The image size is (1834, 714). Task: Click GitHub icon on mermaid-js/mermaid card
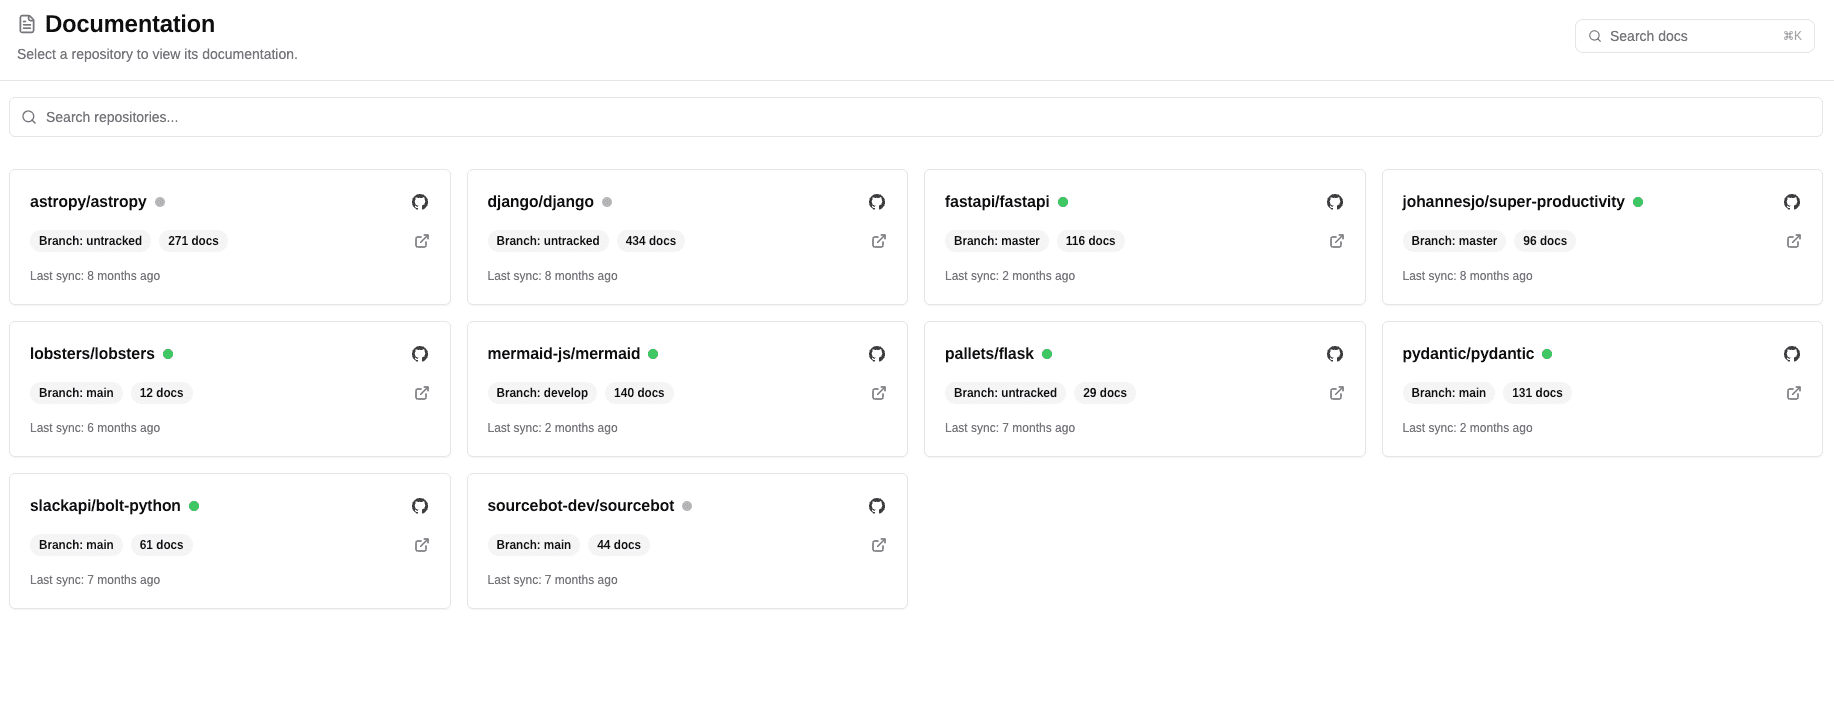click(877, 354)
